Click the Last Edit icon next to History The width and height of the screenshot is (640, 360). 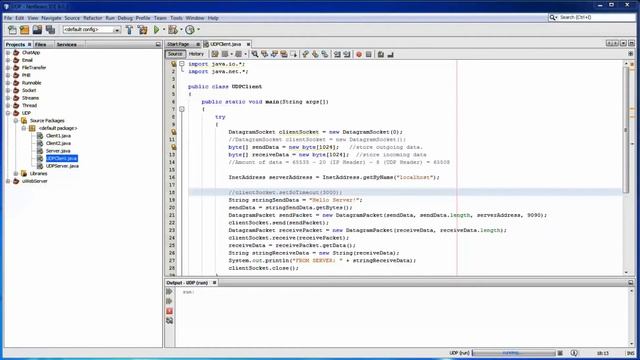tap(215, 54)
